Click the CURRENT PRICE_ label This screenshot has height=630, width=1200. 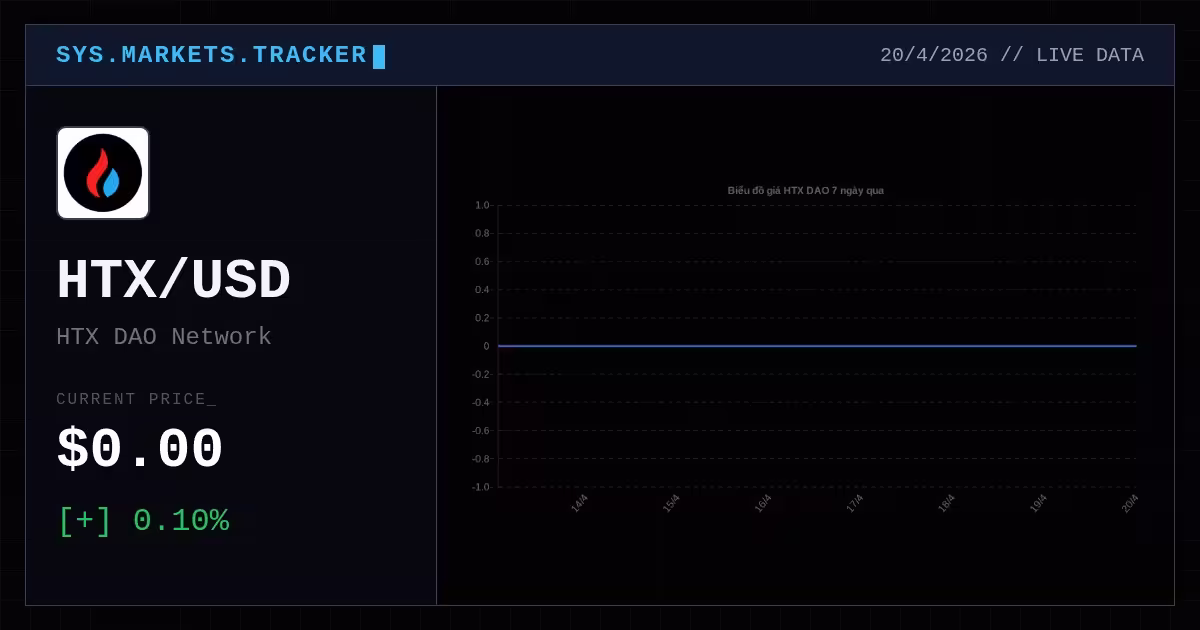click(x=136, y=399)
